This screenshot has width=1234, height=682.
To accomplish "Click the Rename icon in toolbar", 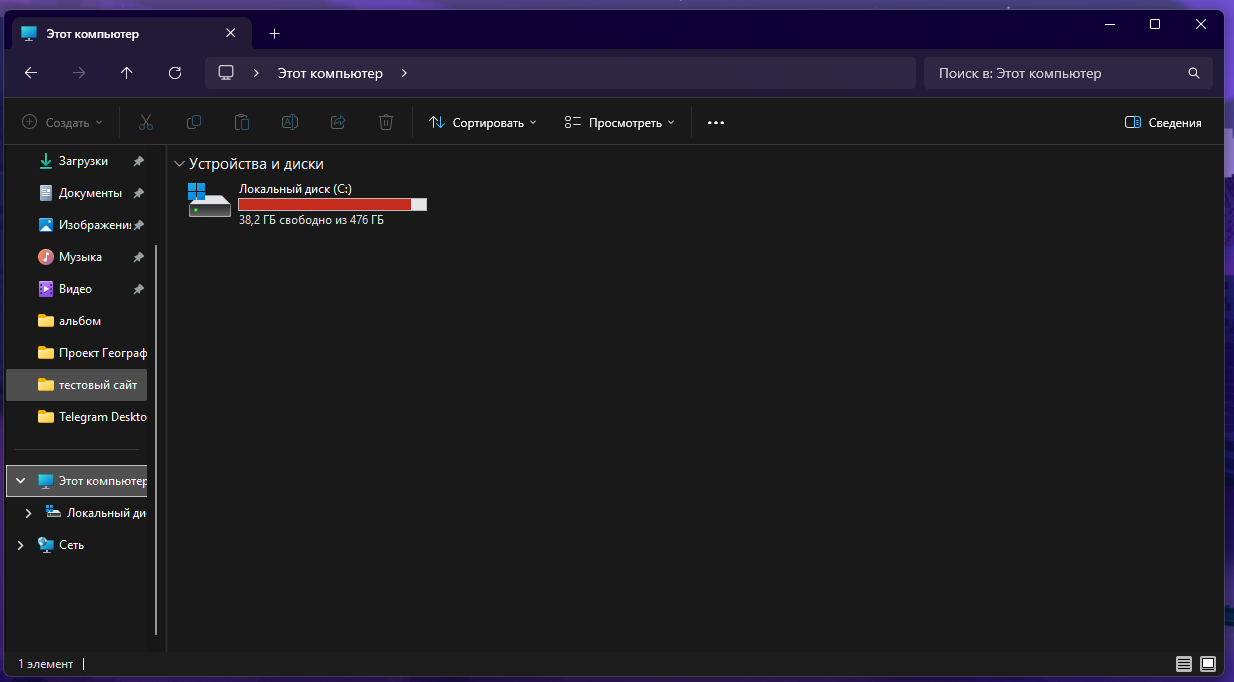I will tap(290, 122).
